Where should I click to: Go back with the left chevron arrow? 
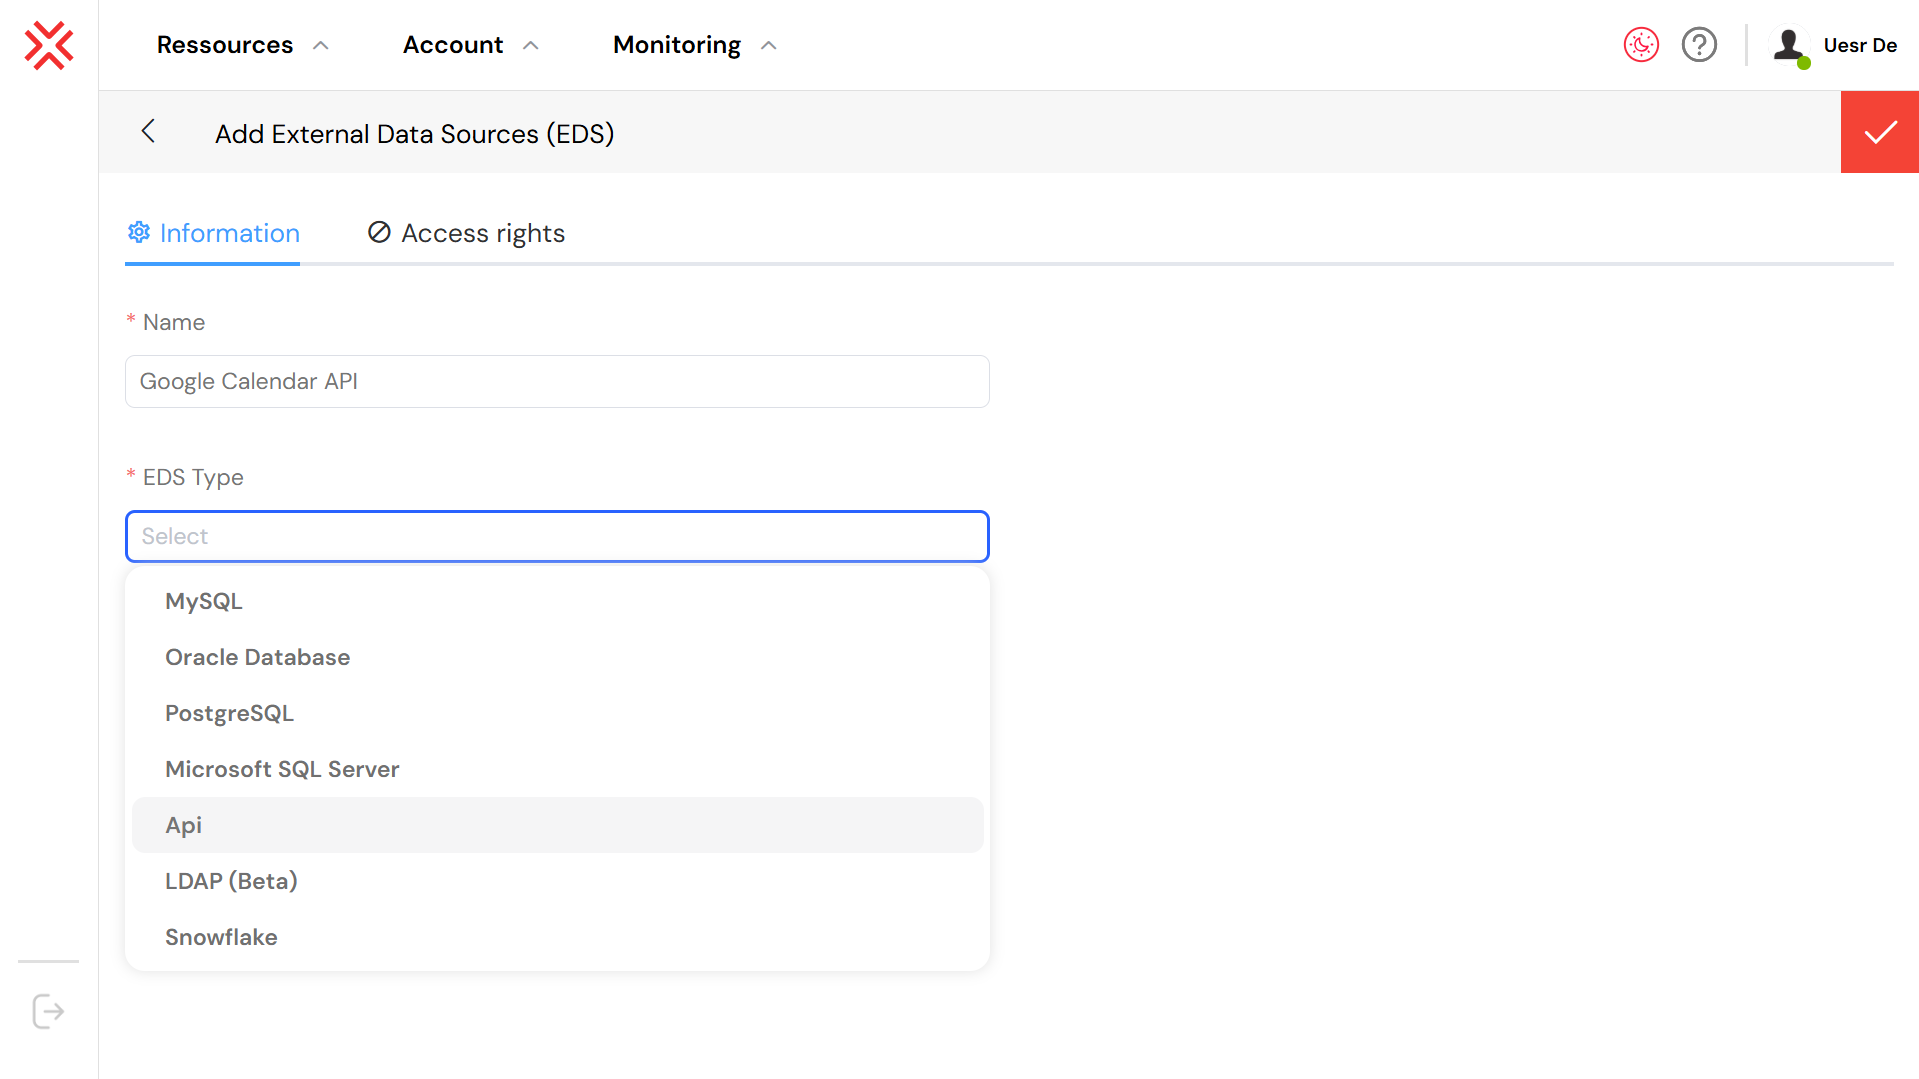pos(148,131)
